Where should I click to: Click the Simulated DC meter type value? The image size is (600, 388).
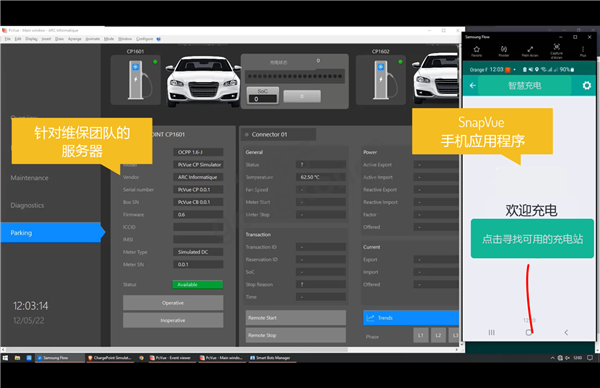(198, 252)
